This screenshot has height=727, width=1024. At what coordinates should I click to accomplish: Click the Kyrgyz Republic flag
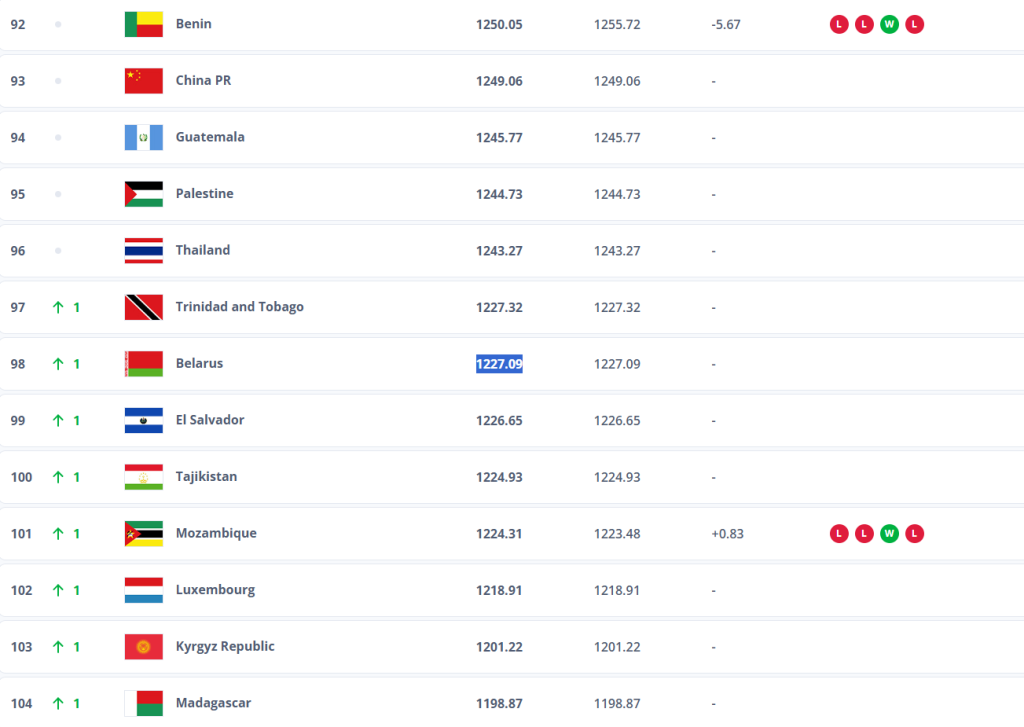(x=143, y=647)
